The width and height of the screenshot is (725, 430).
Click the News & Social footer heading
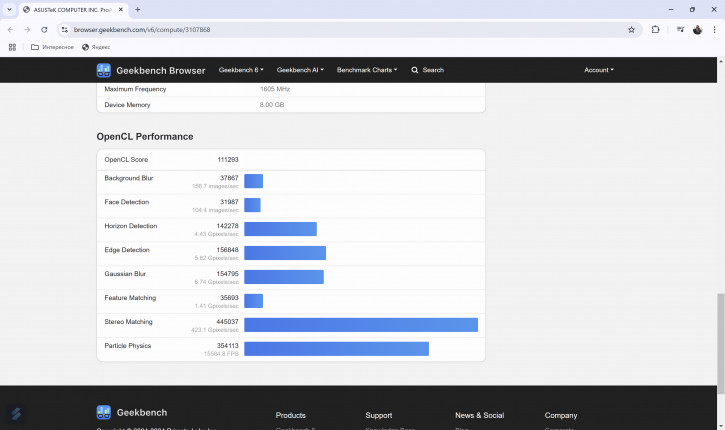pos(479,415)
